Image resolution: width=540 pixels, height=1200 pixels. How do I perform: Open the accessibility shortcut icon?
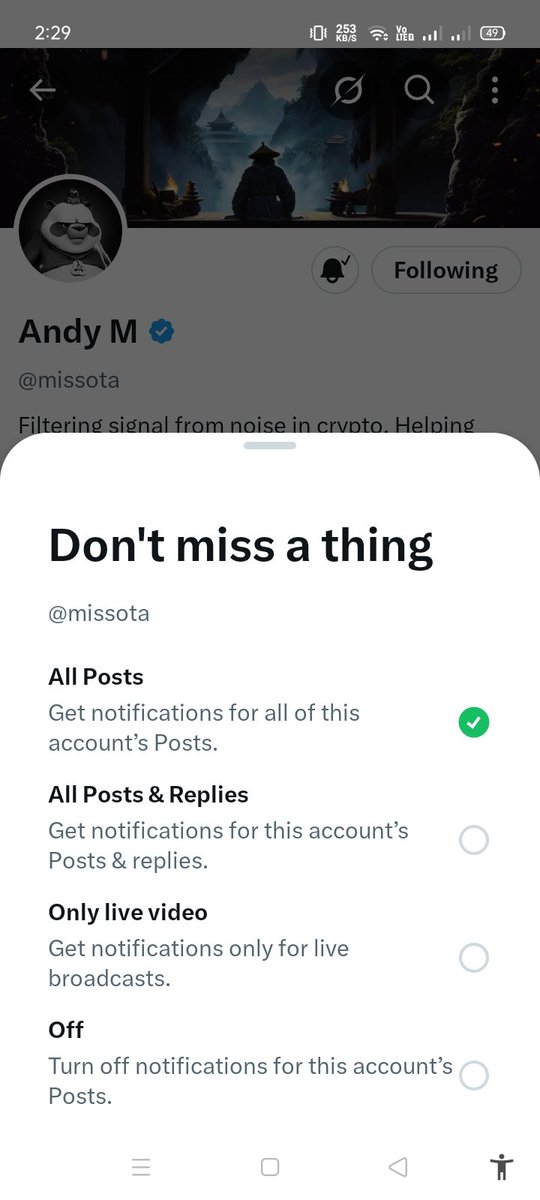point(501,1166)
